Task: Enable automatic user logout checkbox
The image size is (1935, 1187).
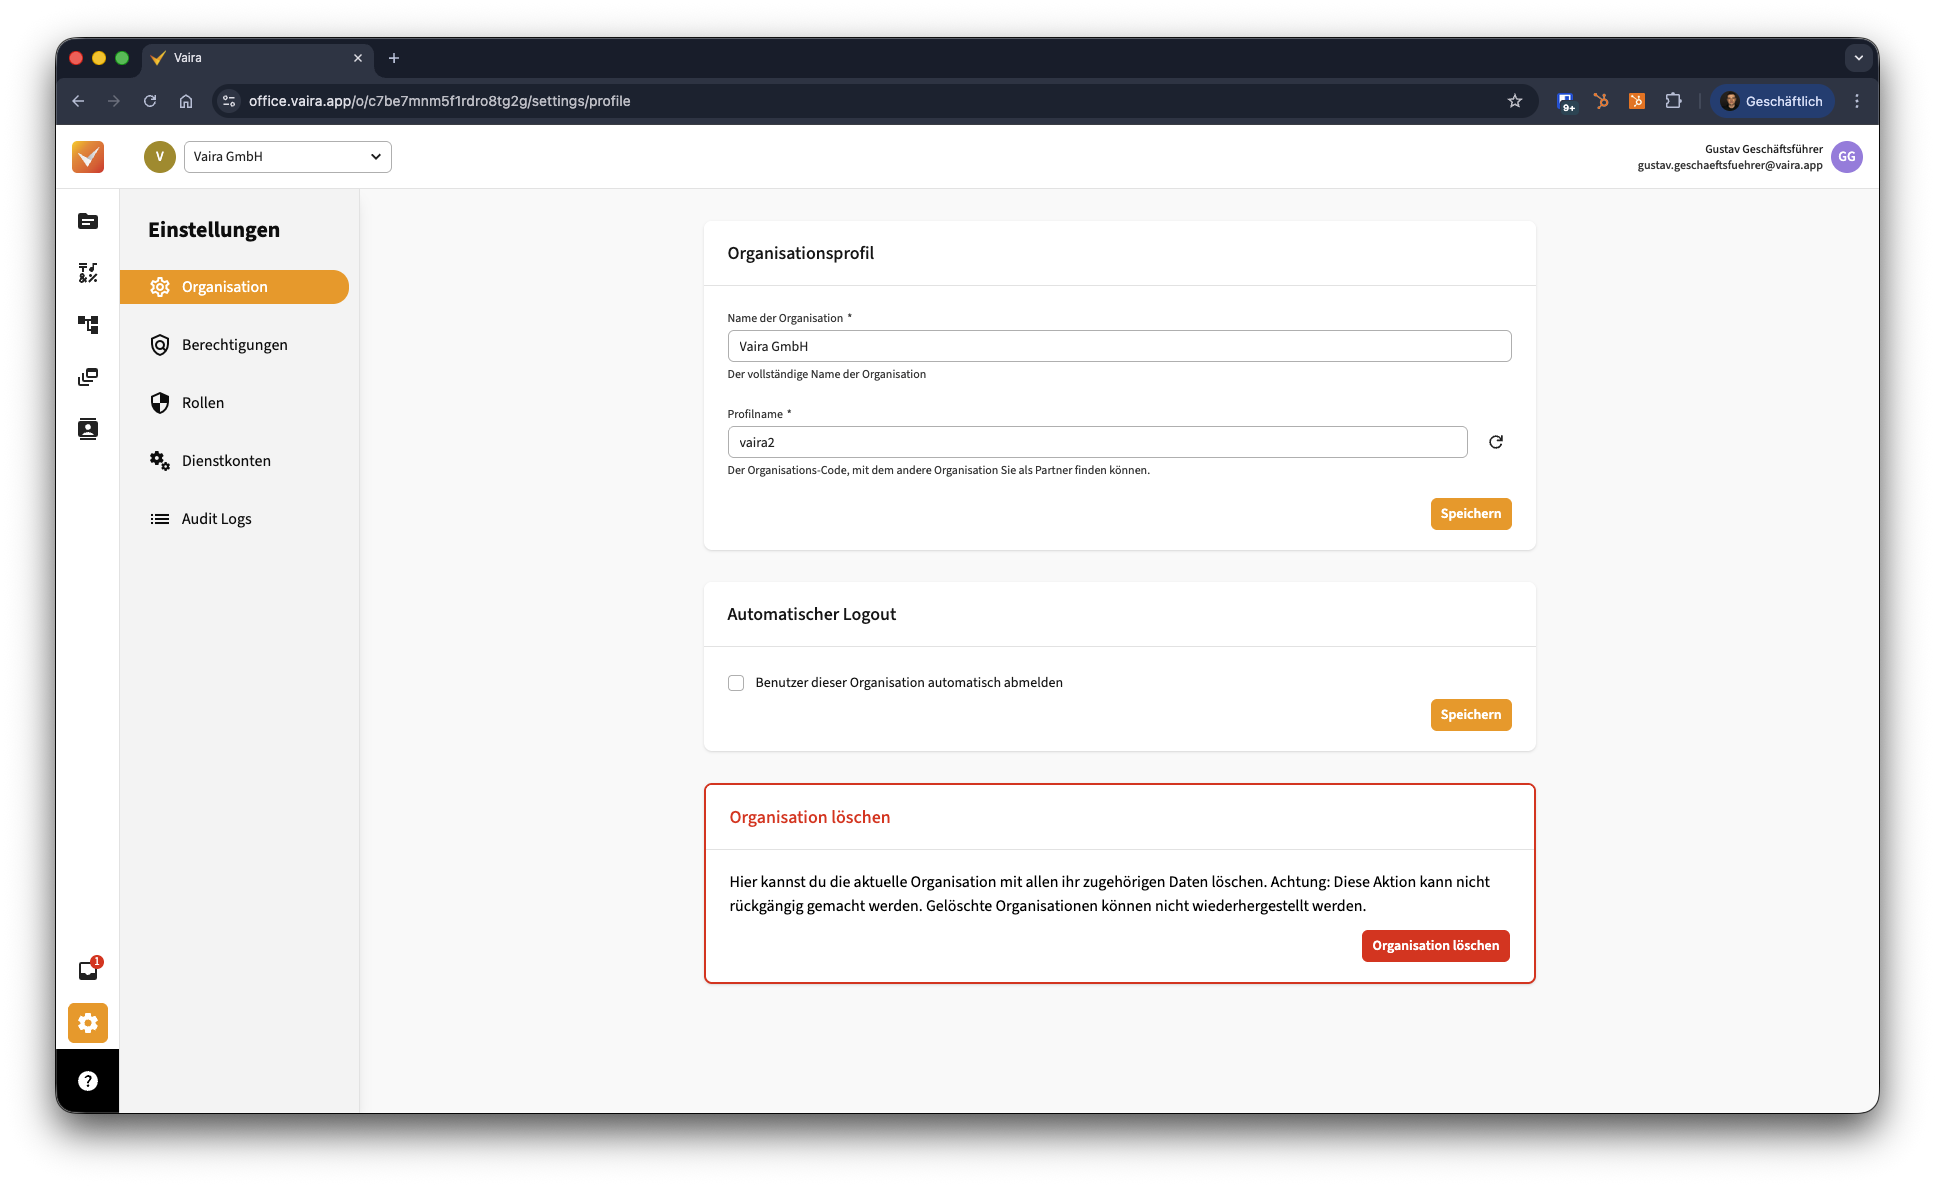Action: (736, 683)
